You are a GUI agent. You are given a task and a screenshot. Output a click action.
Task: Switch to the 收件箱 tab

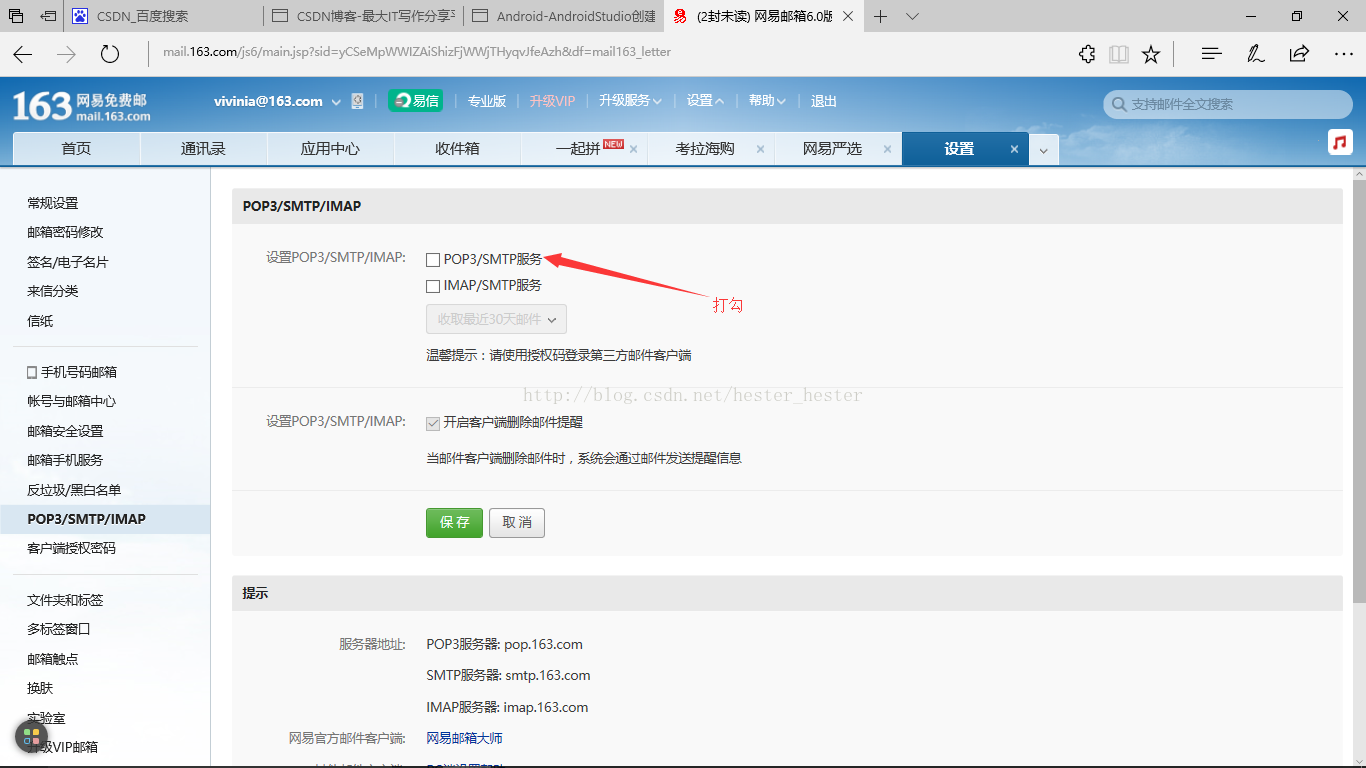pos(457,148)
